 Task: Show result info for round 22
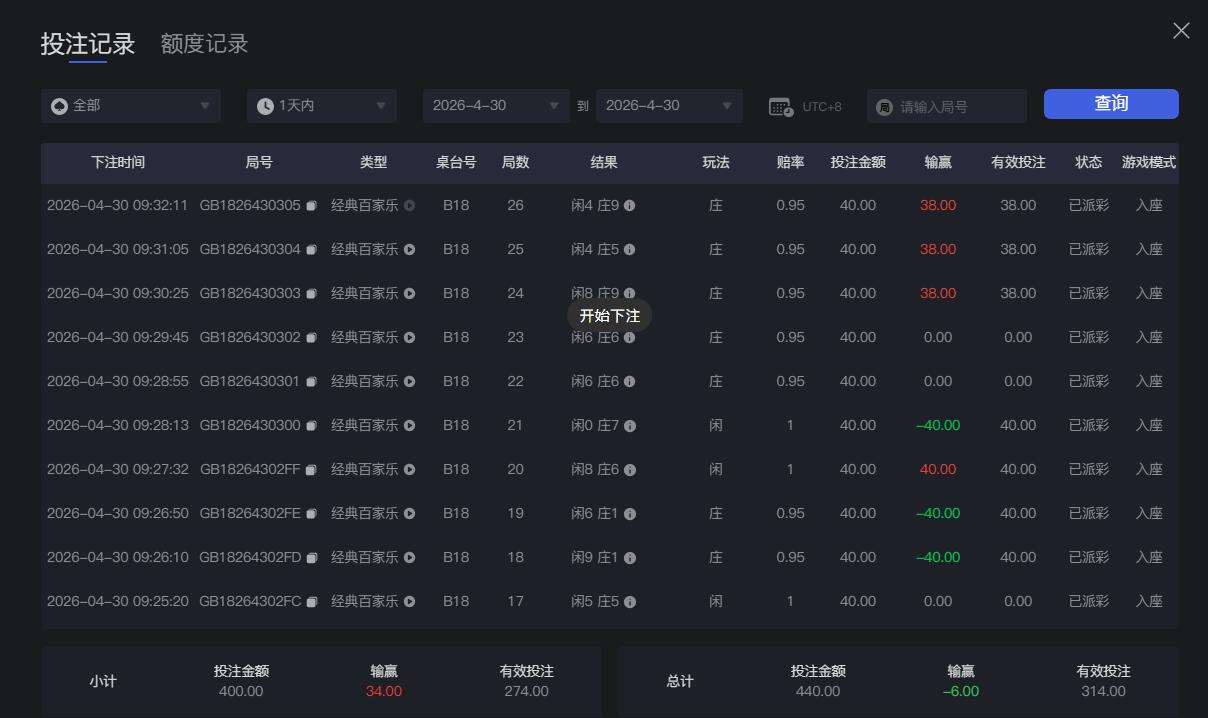[630, 382]
